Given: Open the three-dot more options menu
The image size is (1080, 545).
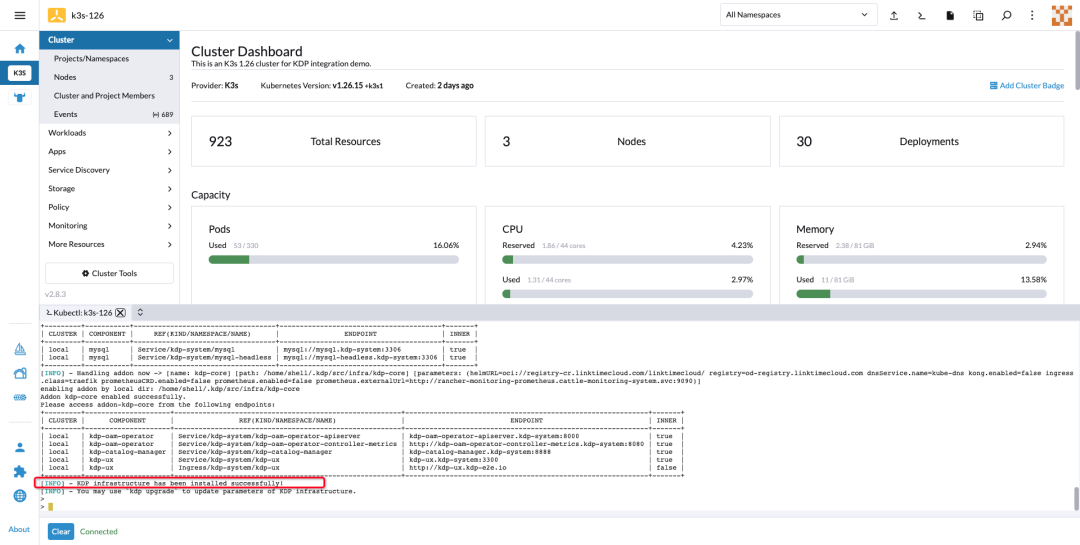Looking at the screenshot, I should [x=1032, y=15].
